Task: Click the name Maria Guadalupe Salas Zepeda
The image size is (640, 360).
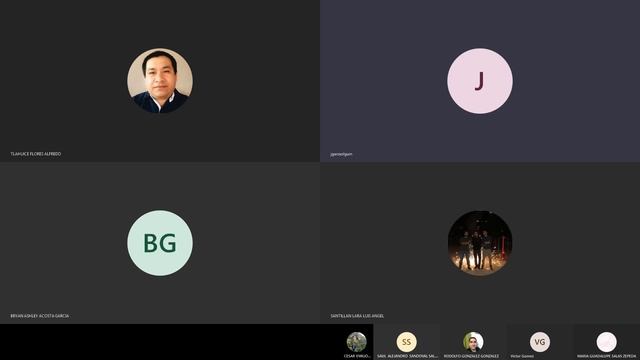Action: [607, 356]
